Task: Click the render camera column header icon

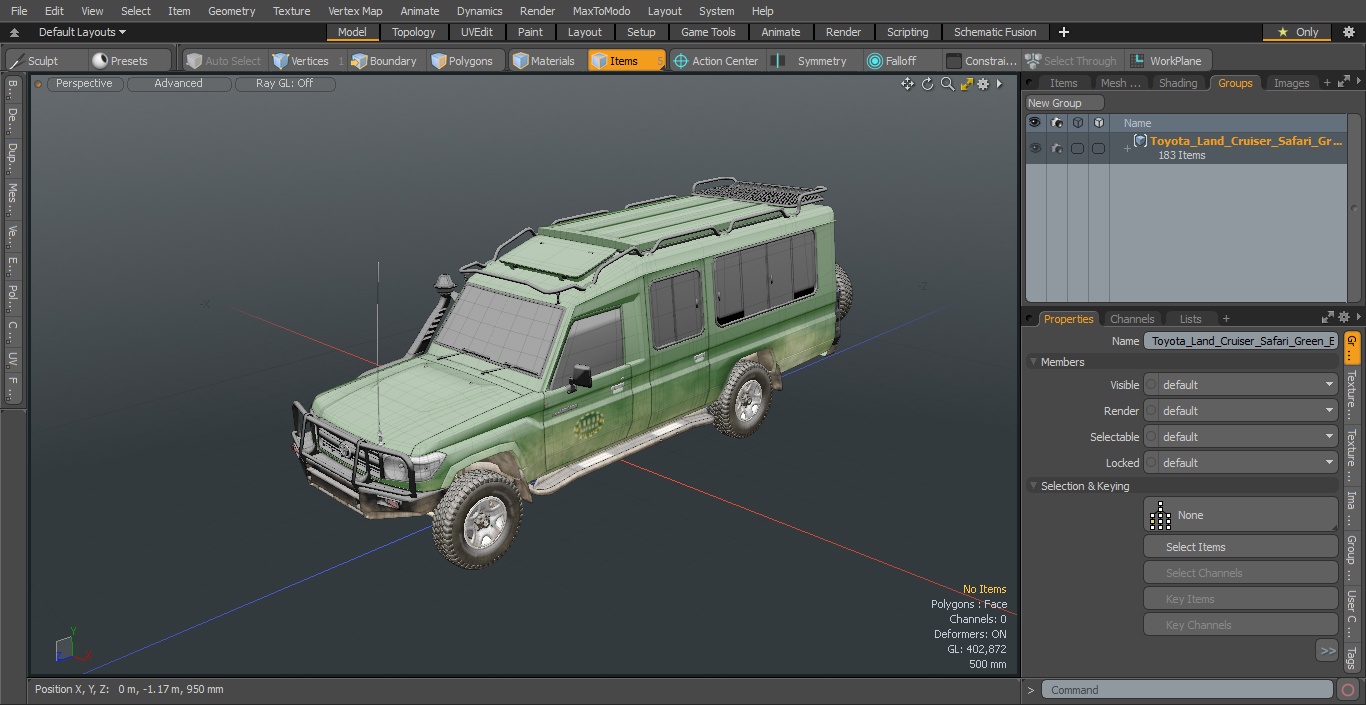Action: 1056,123
